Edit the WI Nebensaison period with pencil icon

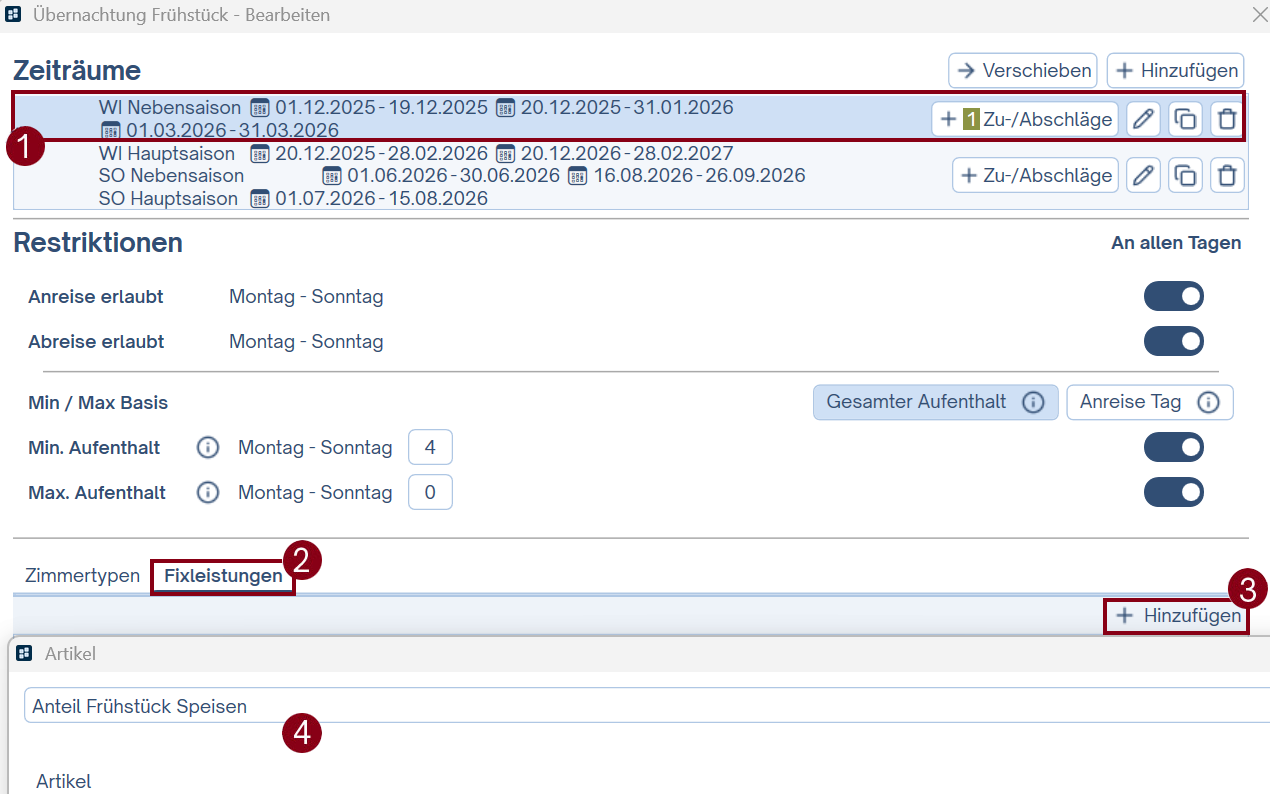coord(1143,120)
